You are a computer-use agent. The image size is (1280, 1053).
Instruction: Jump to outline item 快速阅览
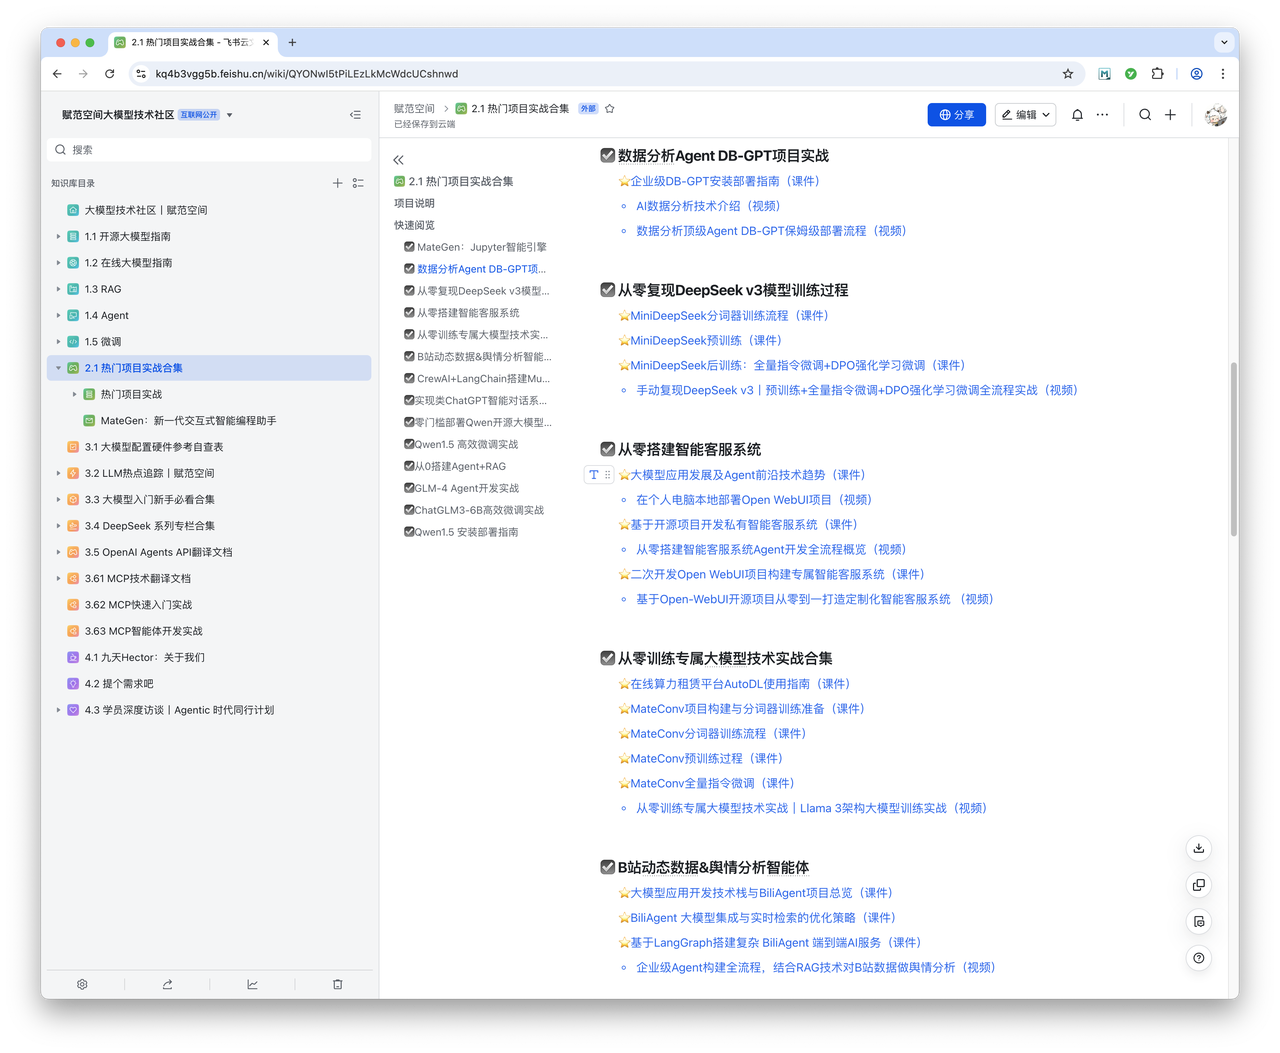[414, 225]
